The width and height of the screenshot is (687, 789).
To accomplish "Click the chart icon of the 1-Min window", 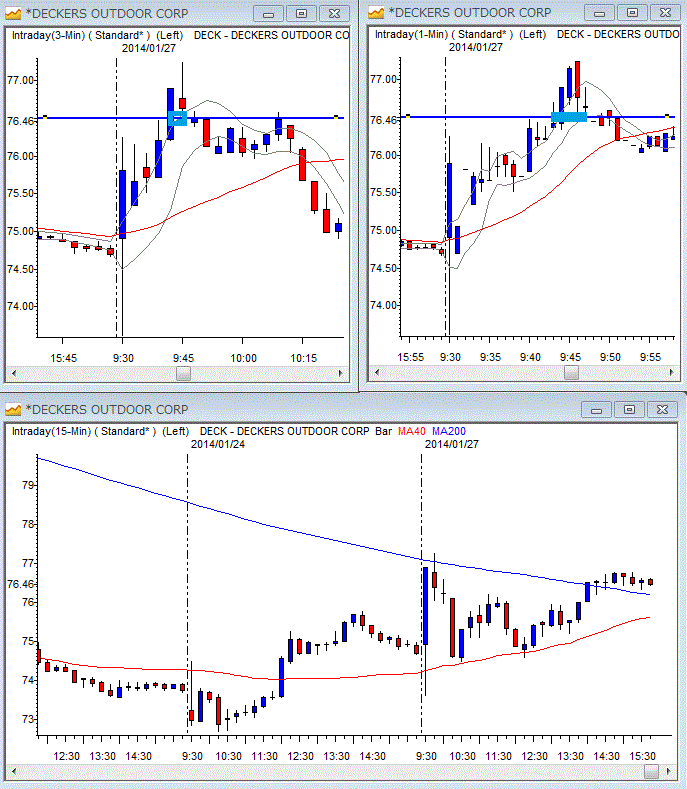I will click(376, 13).
